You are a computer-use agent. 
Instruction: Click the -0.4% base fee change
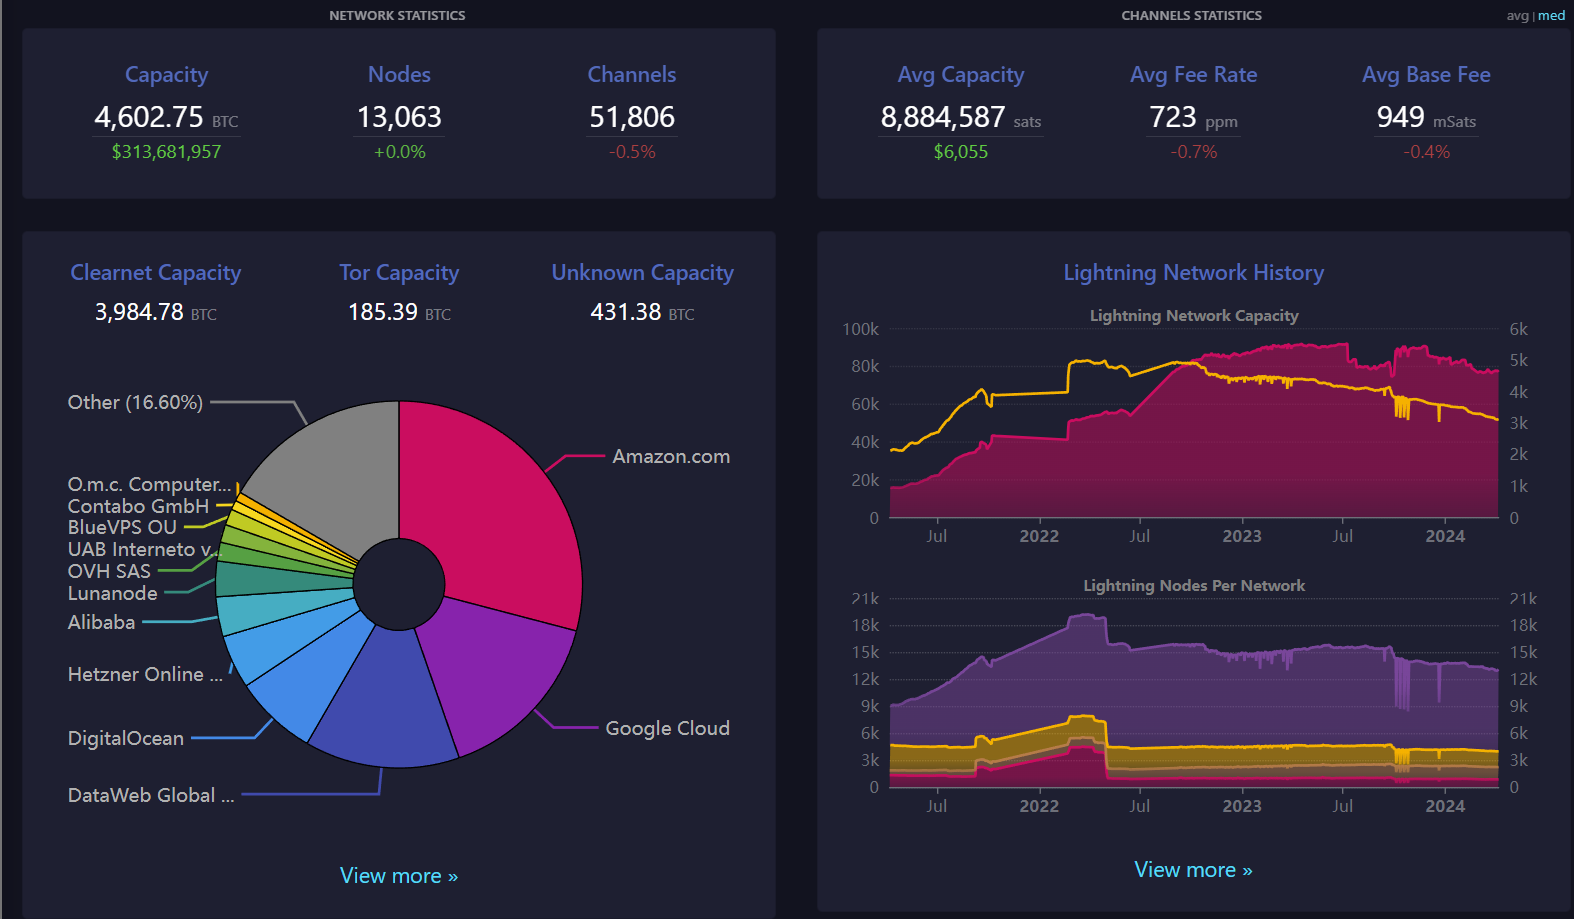1426,152
